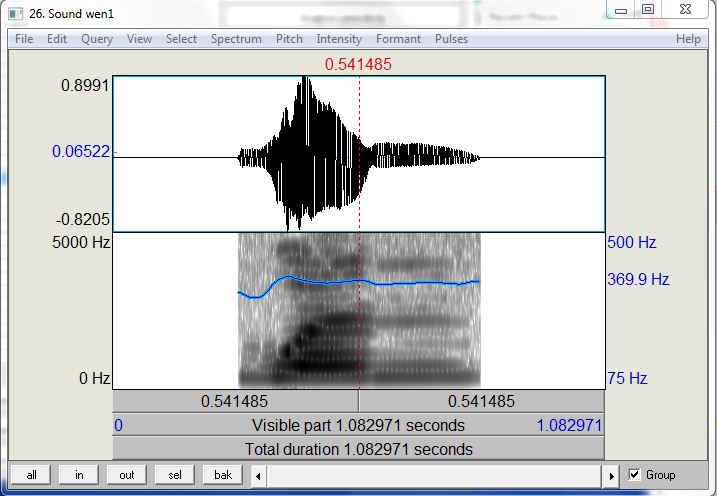Open the Intensity menu
Screen dimensions: 717x496
[x=339, y=39]
